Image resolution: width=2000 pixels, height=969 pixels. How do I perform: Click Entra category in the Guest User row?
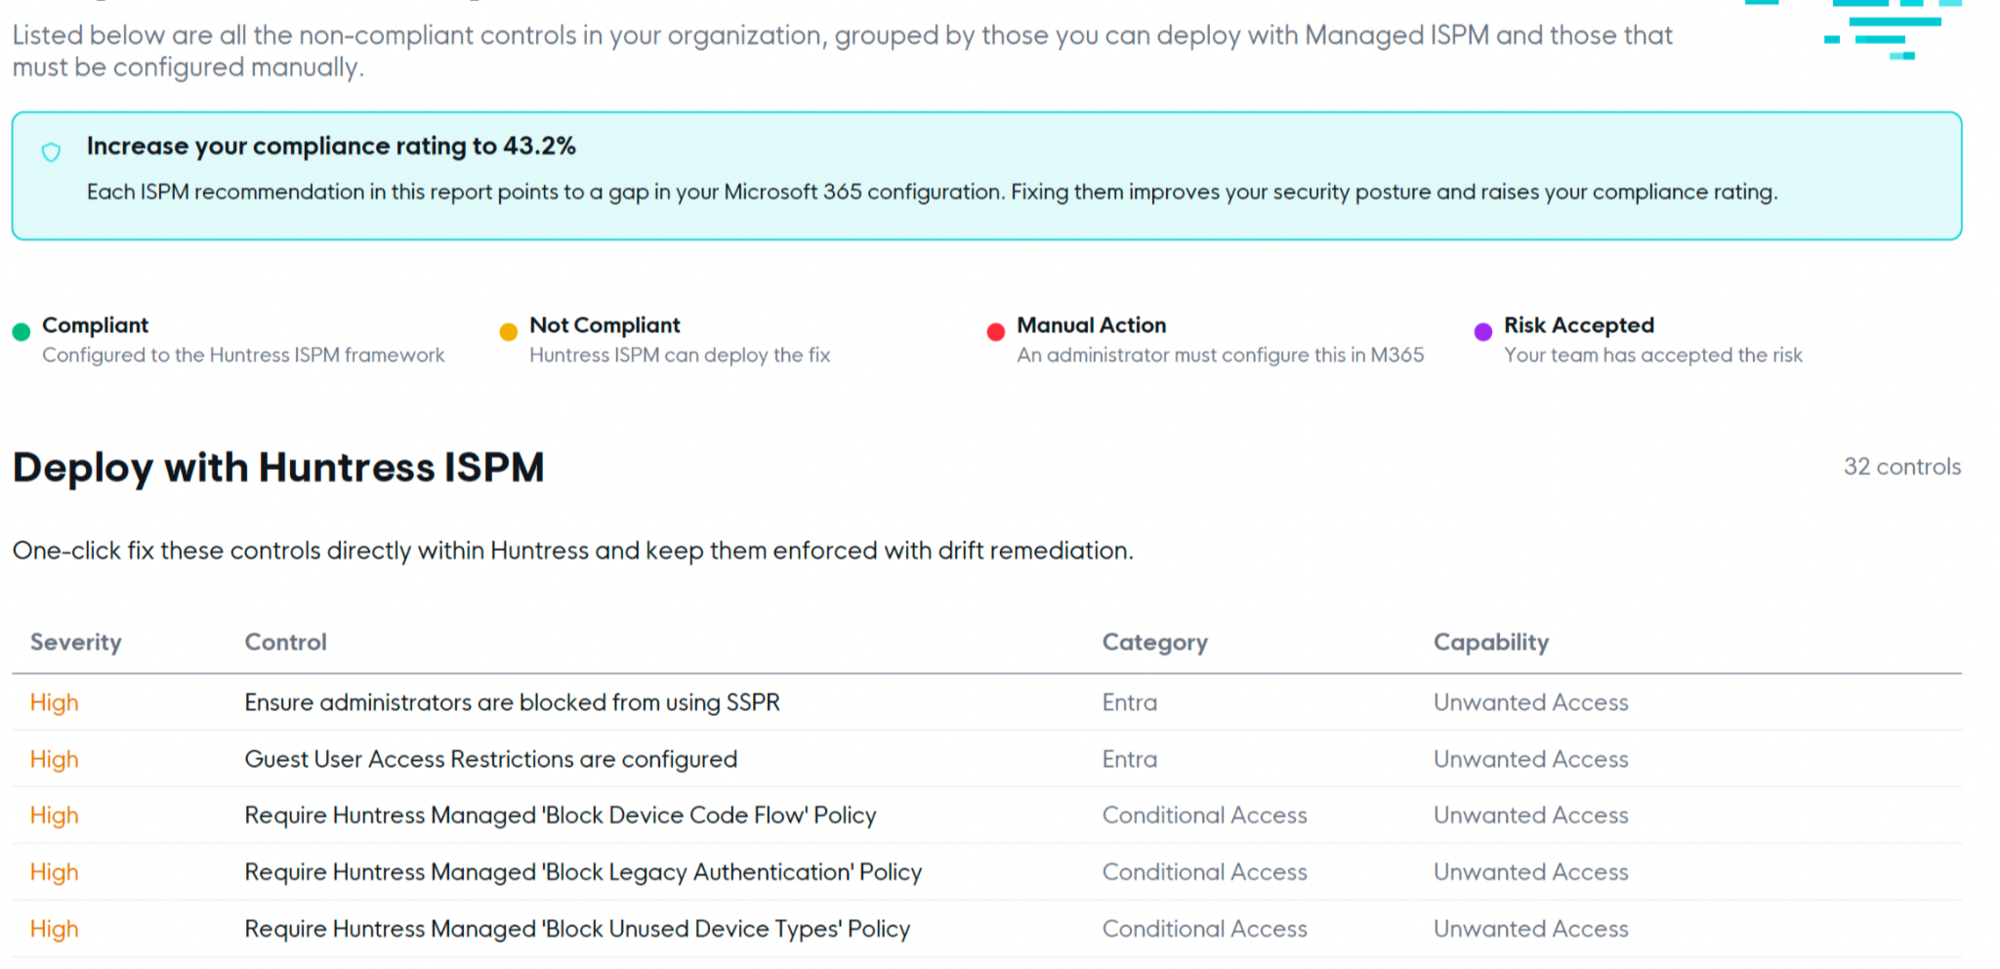(1129, 759)
